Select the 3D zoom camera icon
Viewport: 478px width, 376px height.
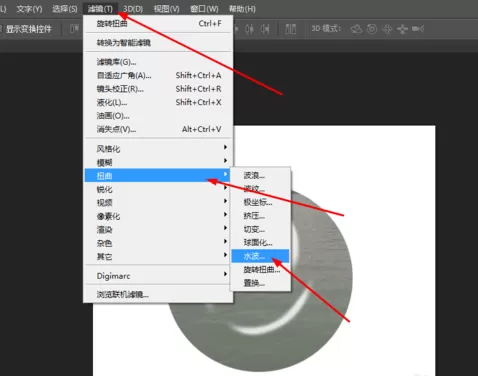(x=418, y=29)
